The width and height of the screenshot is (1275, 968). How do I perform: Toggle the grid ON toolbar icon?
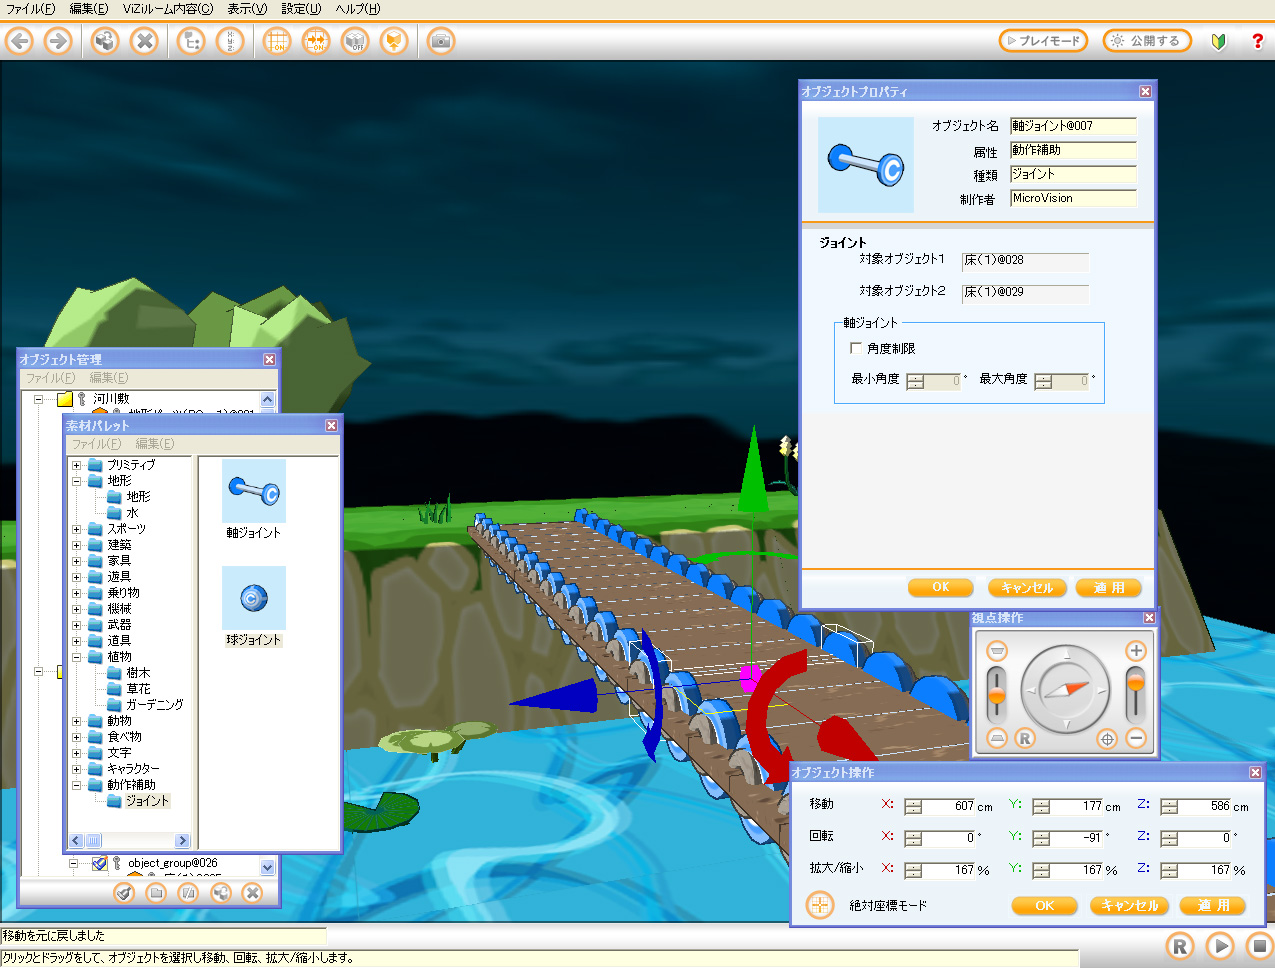277,41
